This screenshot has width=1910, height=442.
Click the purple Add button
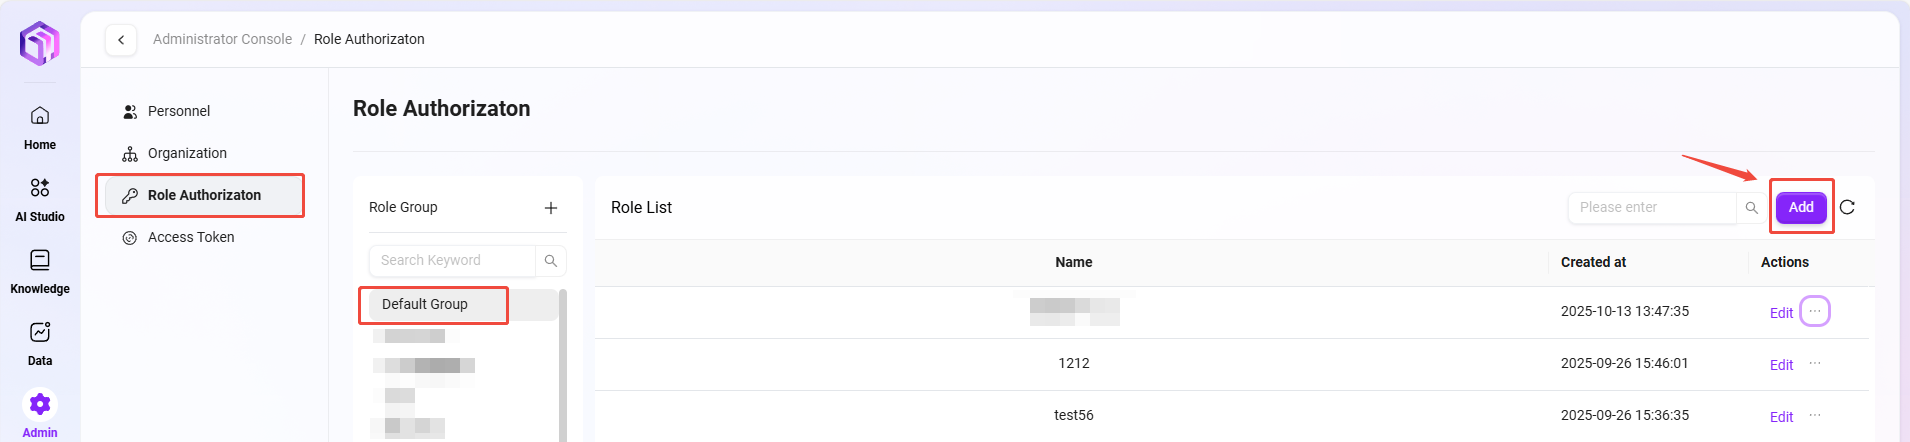point(1801,207)
